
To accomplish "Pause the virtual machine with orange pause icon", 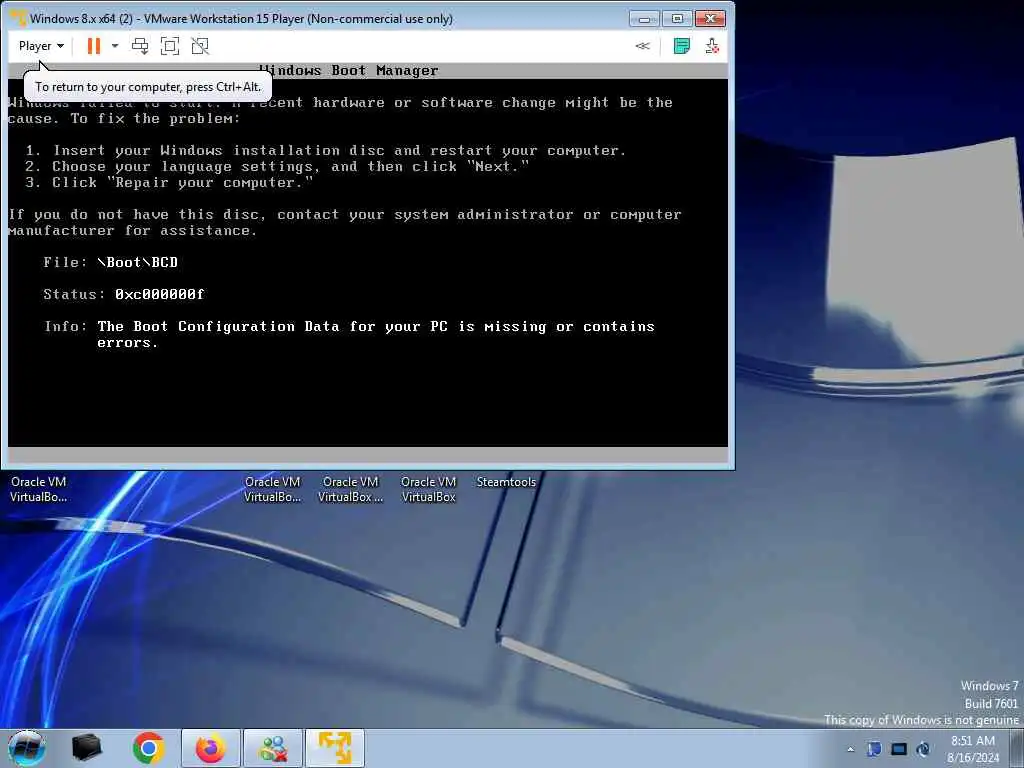I will (94, 46).
